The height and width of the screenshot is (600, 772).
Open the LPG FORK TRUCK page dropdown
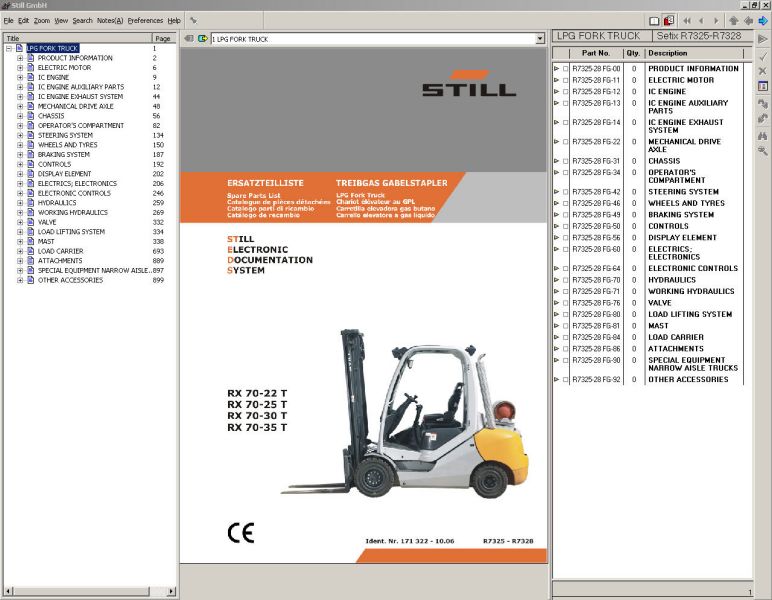tap(540, 39)
